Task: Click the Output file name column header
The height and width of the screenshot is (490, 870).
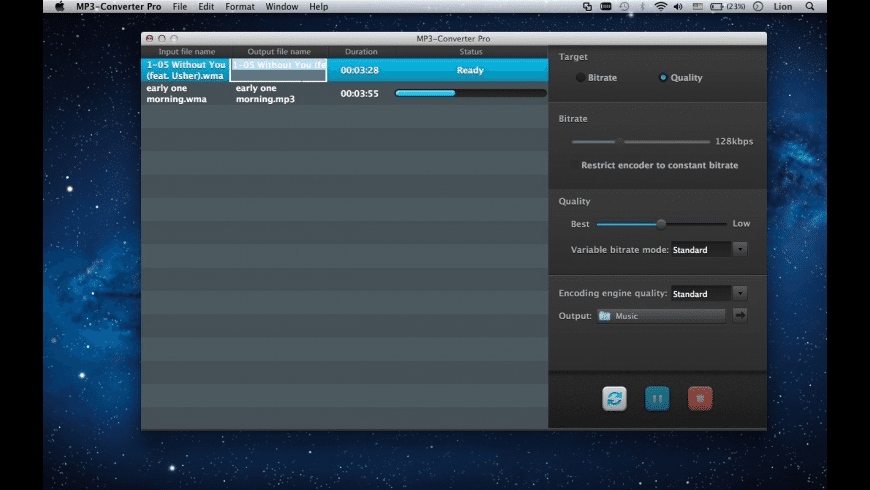Action: click(x=279, y=52)
